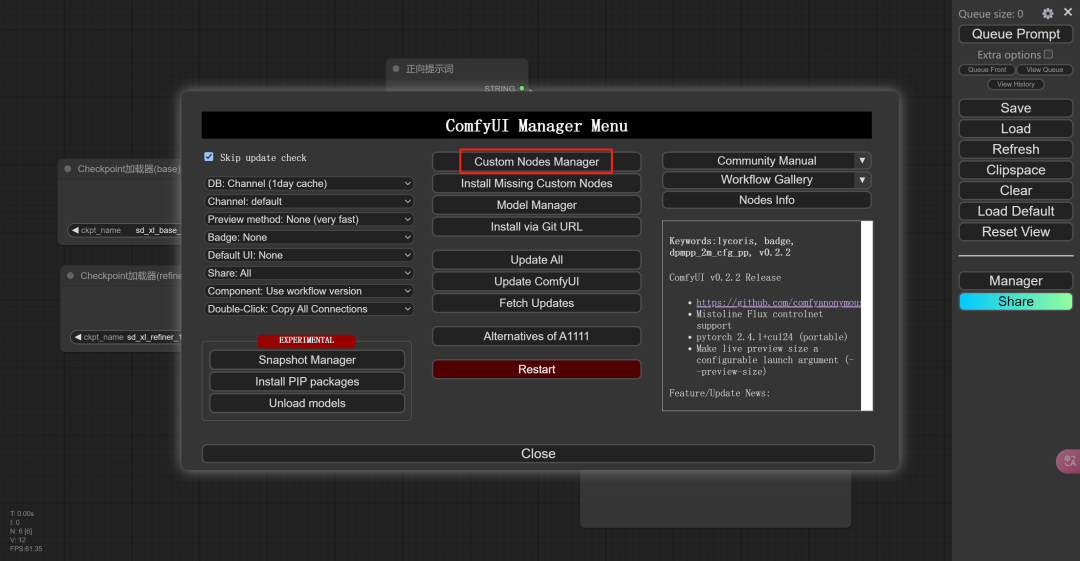This screenshot has height=561, width=1080.
Task: Open Clipspace from side panel
Action: coord(1015,170)
